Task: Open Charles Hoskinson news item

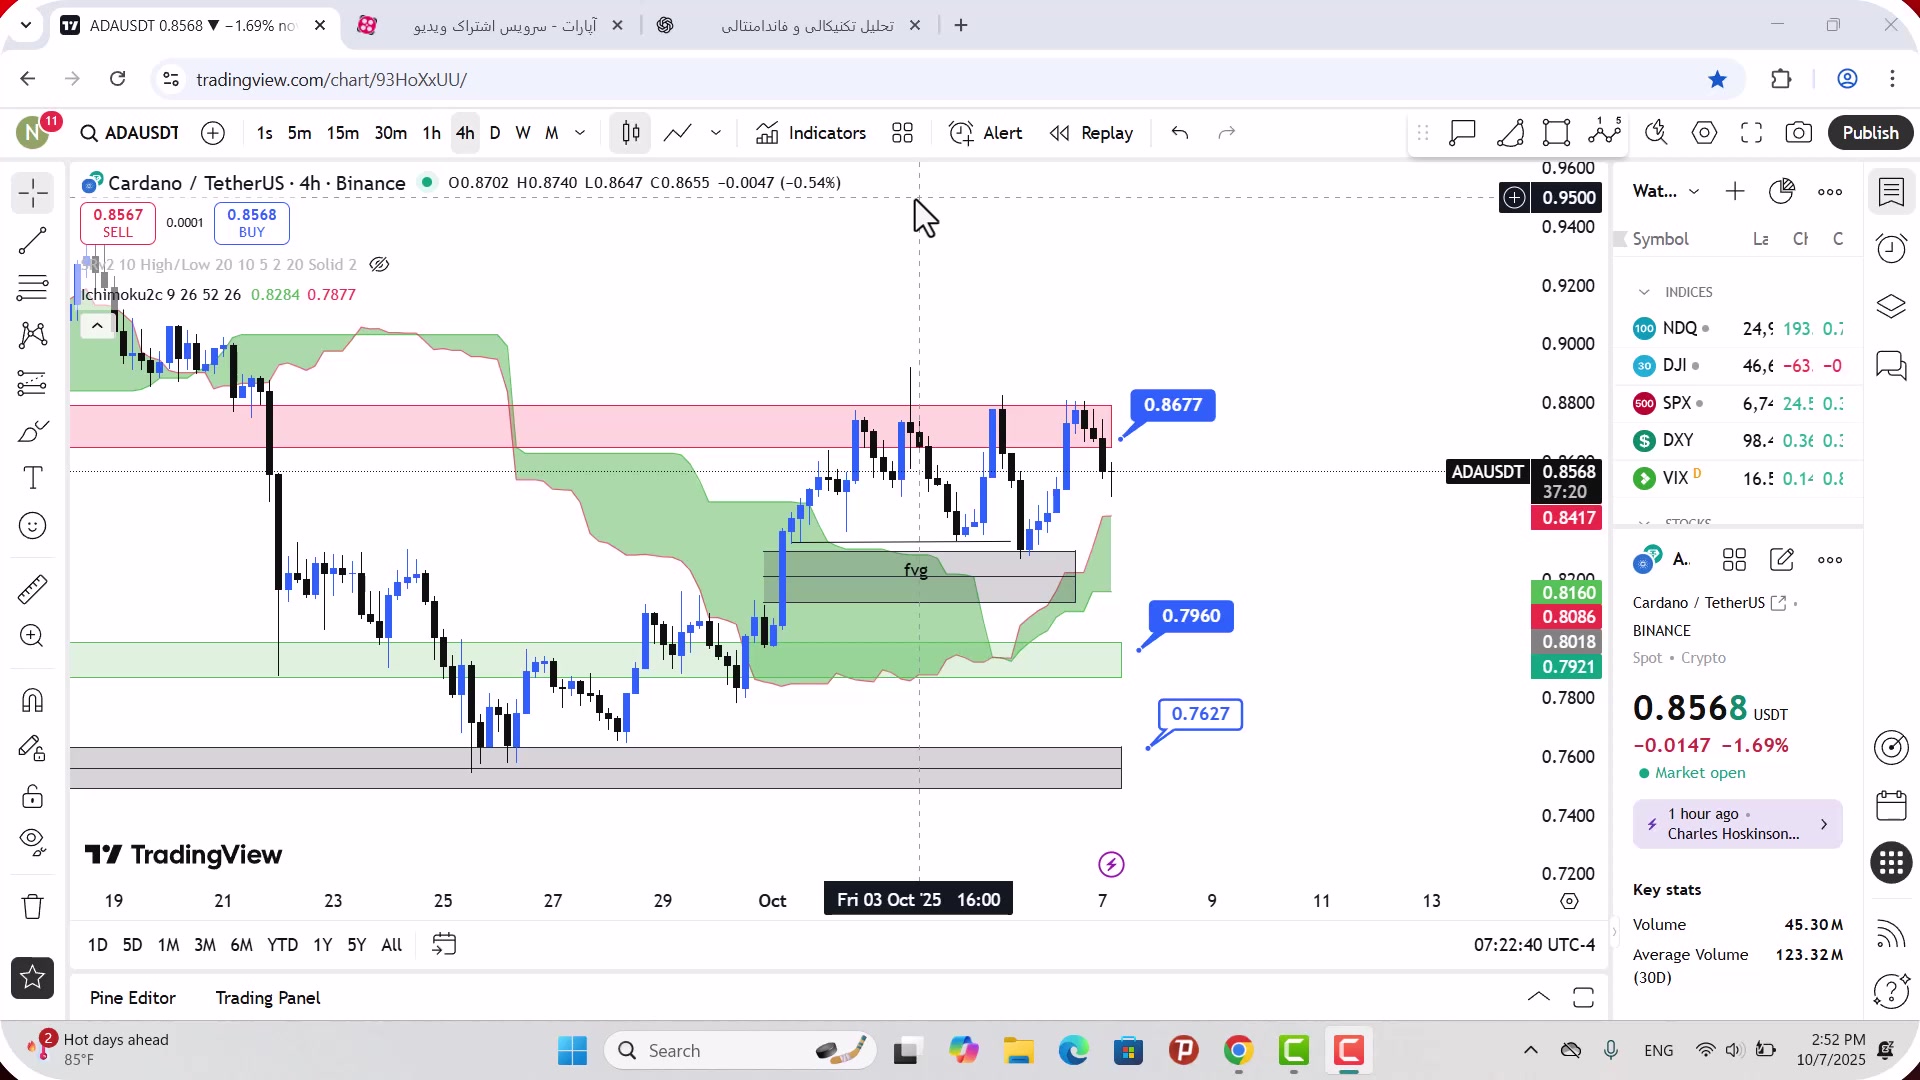Action: click(1738, 824)
